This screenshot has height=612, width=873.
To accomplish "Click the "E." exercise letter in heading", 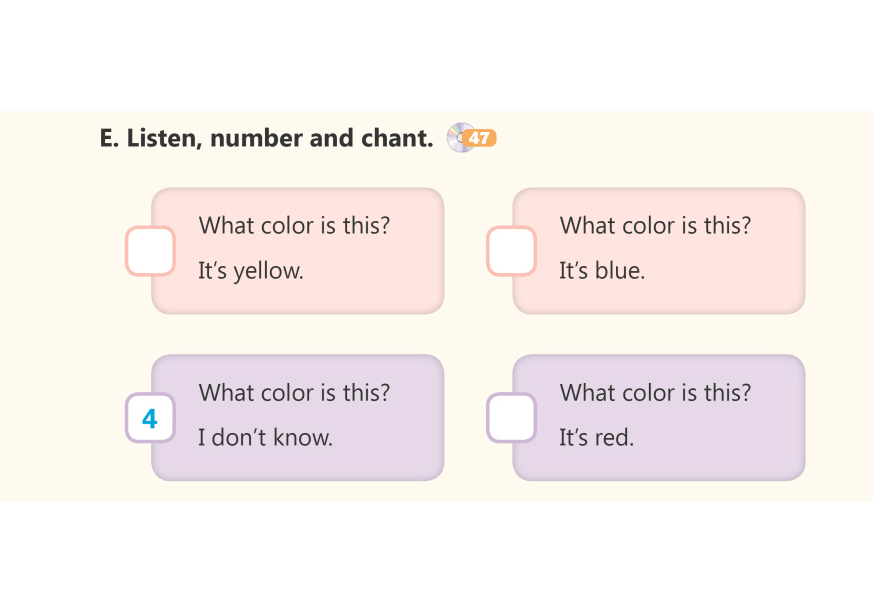I will point(109,138).
